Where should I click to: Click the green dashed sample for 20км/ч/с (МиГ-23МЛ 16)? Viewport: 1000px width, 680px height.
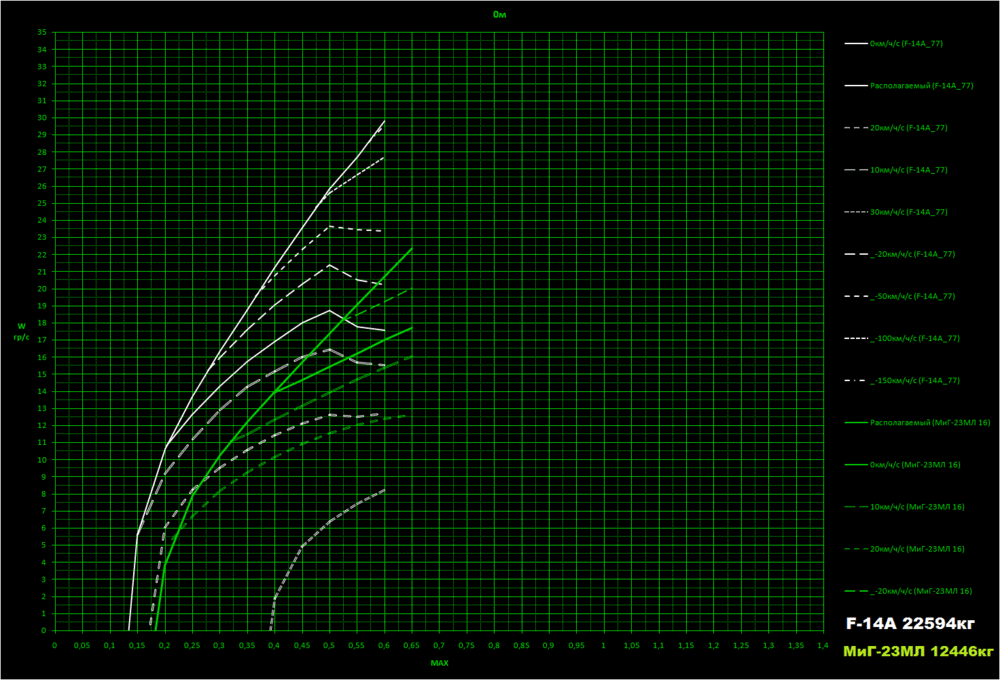[x=856, y=547]
